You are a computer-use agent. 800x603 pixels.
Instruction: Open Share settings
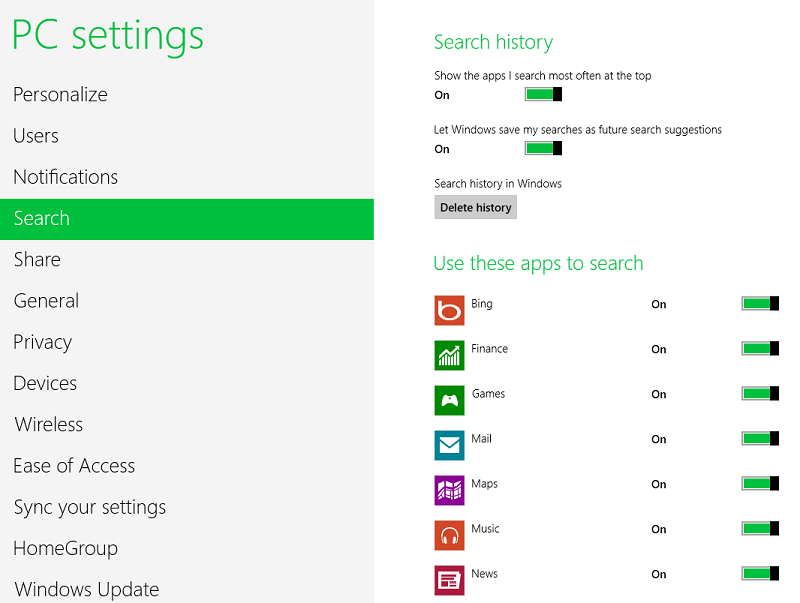187,260
